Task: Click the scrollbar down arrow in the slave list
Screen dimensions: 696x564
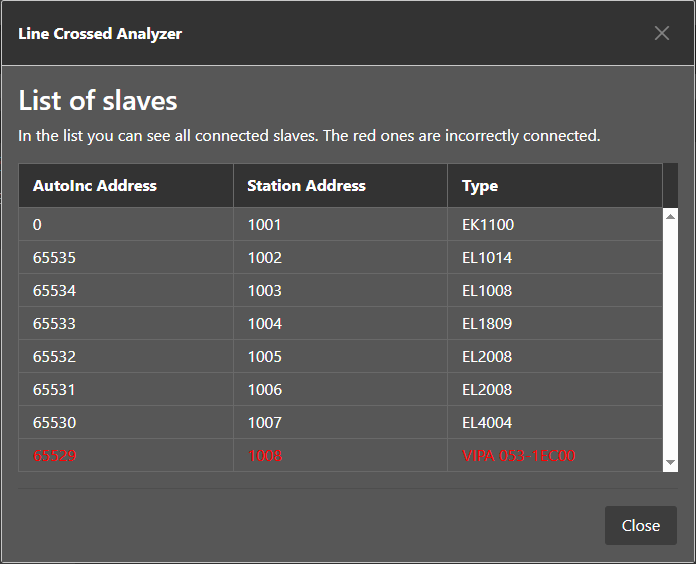Action: tap(670, 463)
